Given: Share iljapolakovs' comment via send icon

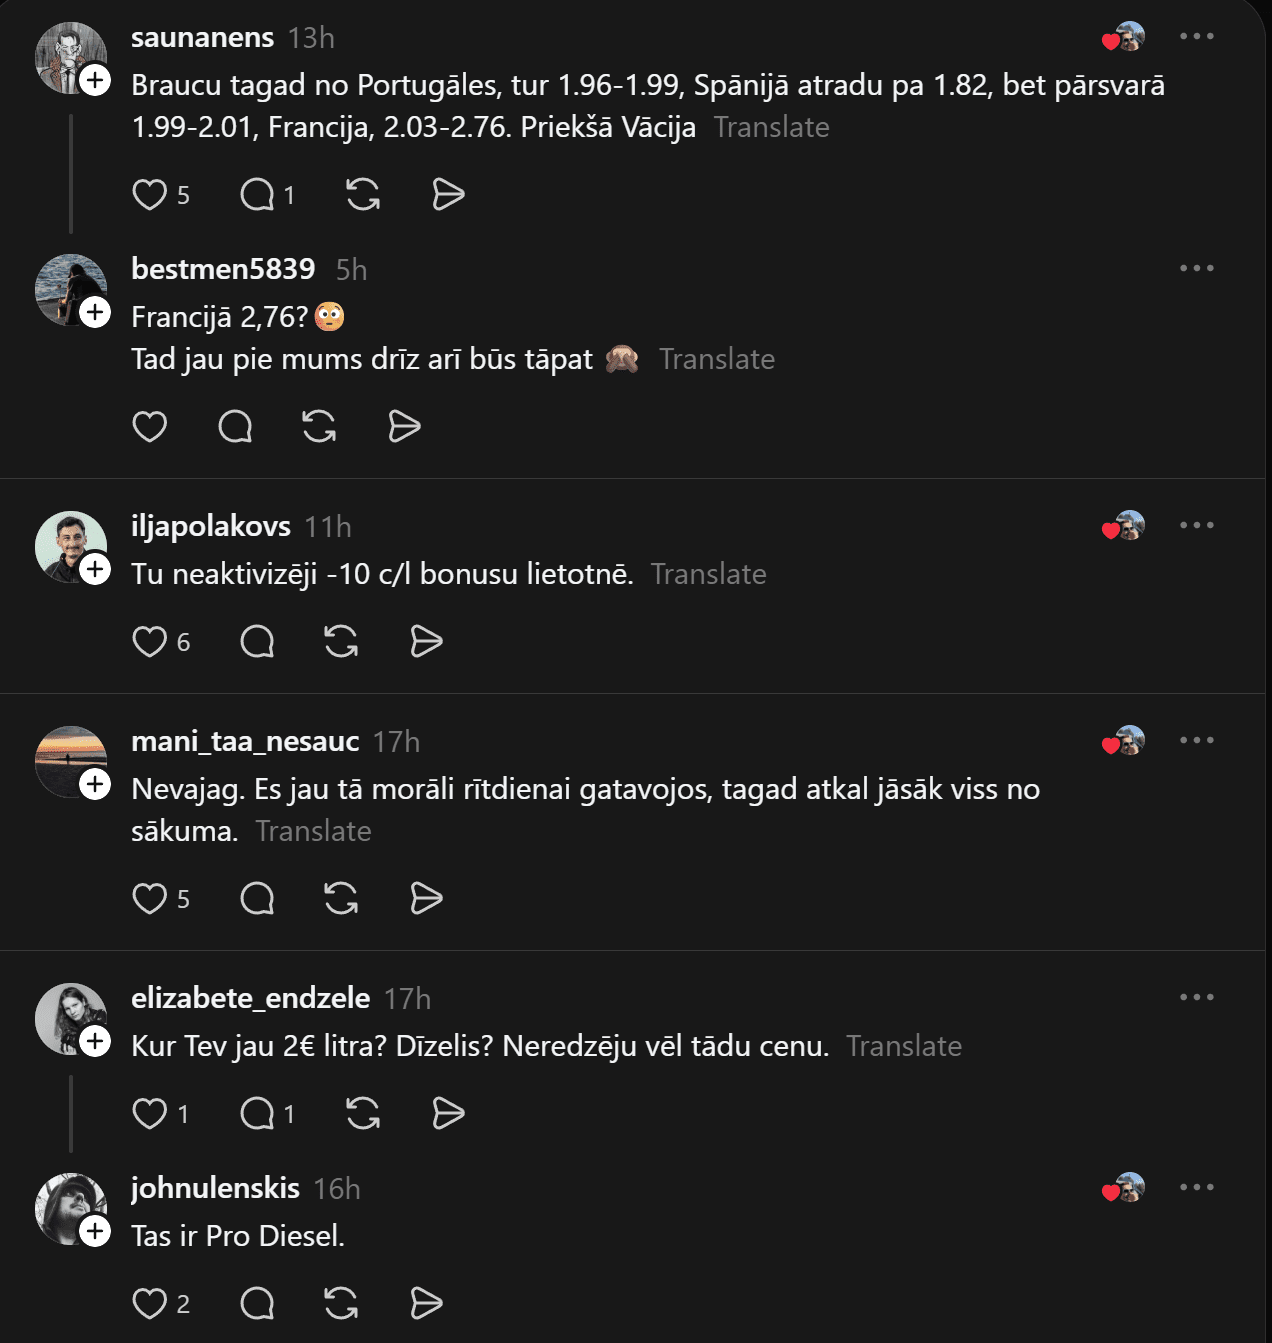Looking at the screenshot, I should (426, 641).
